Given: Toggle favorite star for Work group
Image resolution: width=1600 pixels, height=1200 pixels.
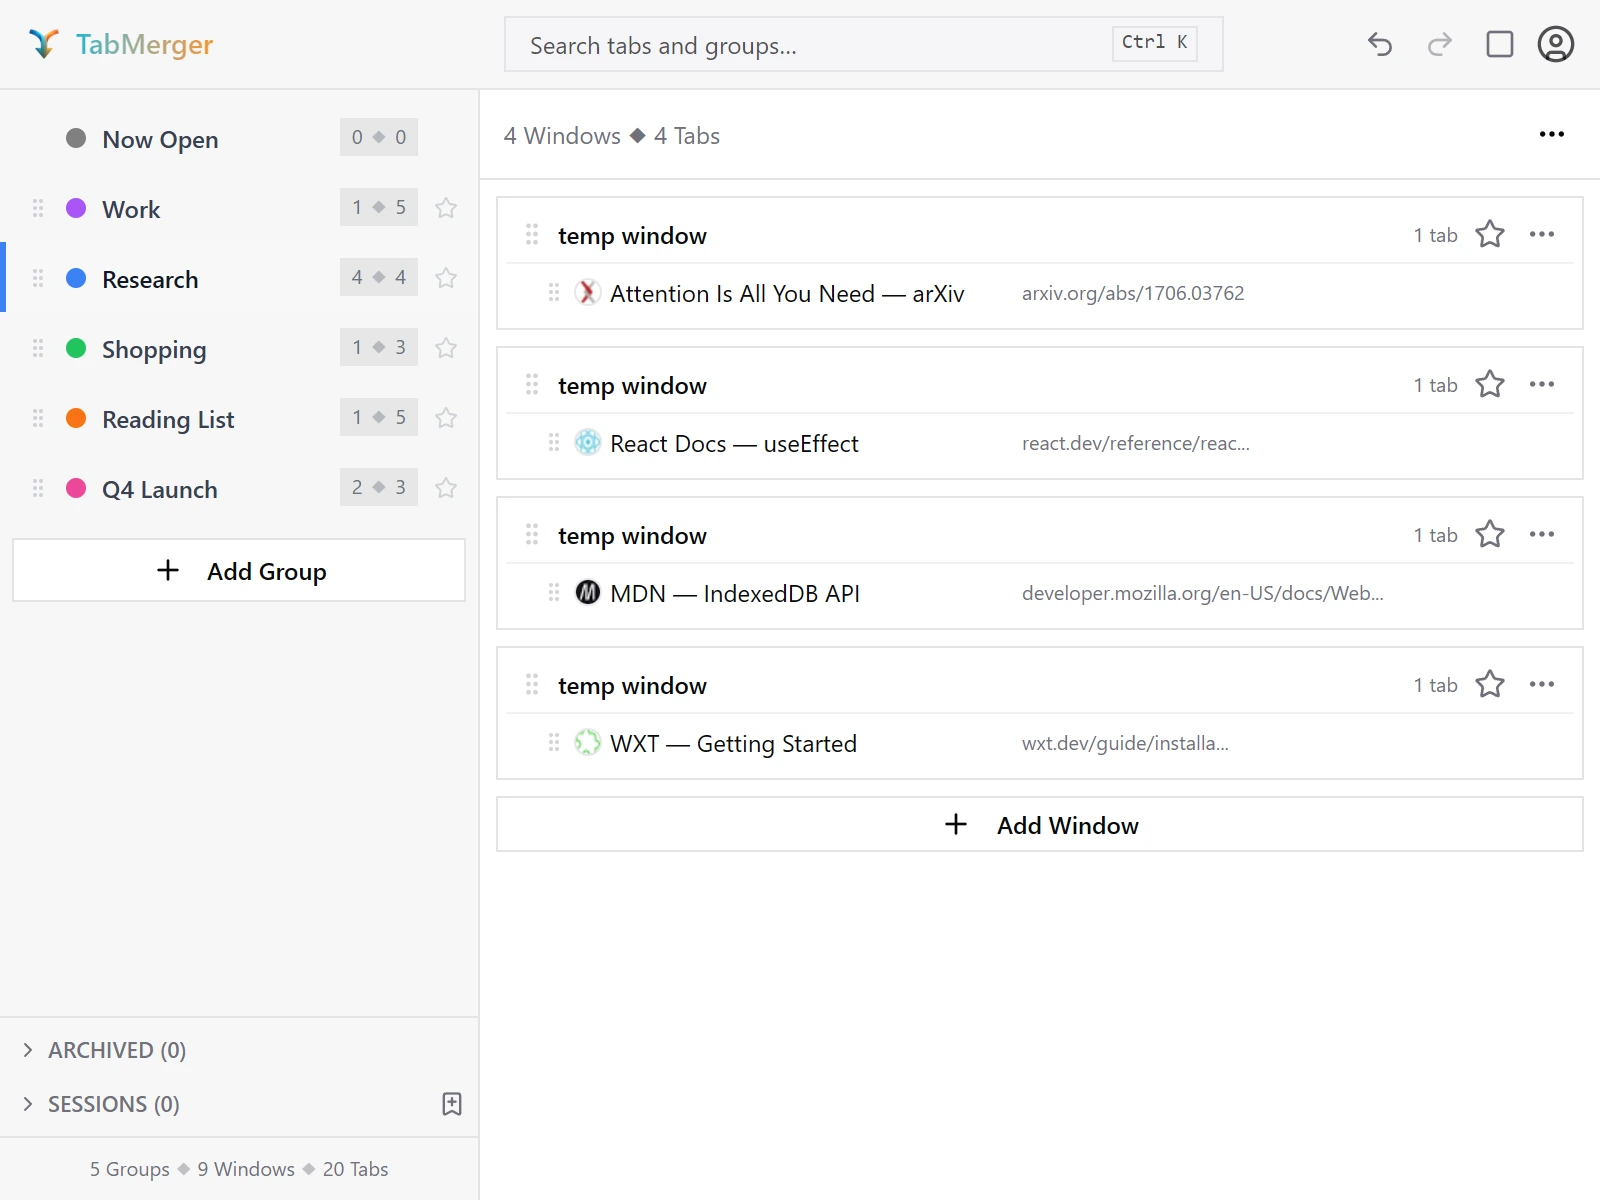Looking at the screenshot, I should (x=446, y=208).
